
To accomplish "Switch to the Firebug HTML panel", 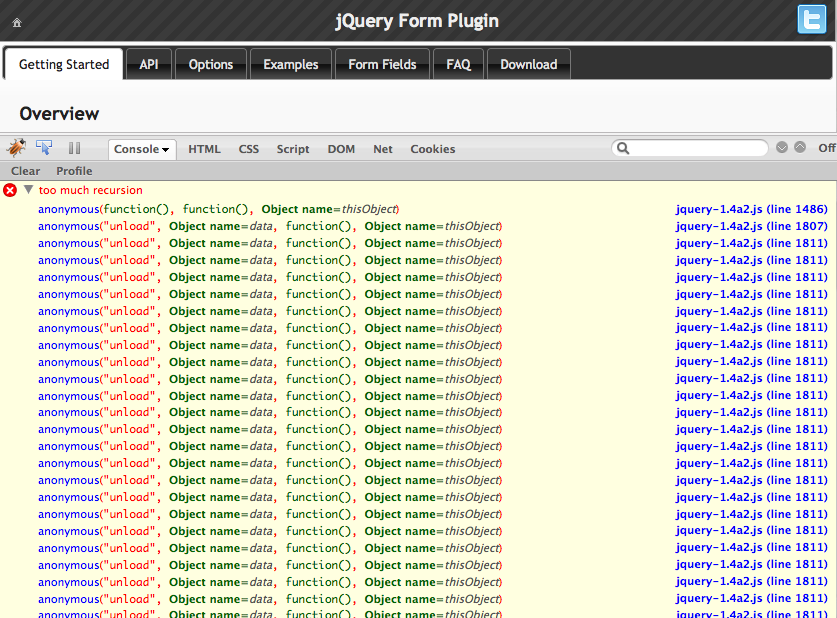I will pos(204,149).
